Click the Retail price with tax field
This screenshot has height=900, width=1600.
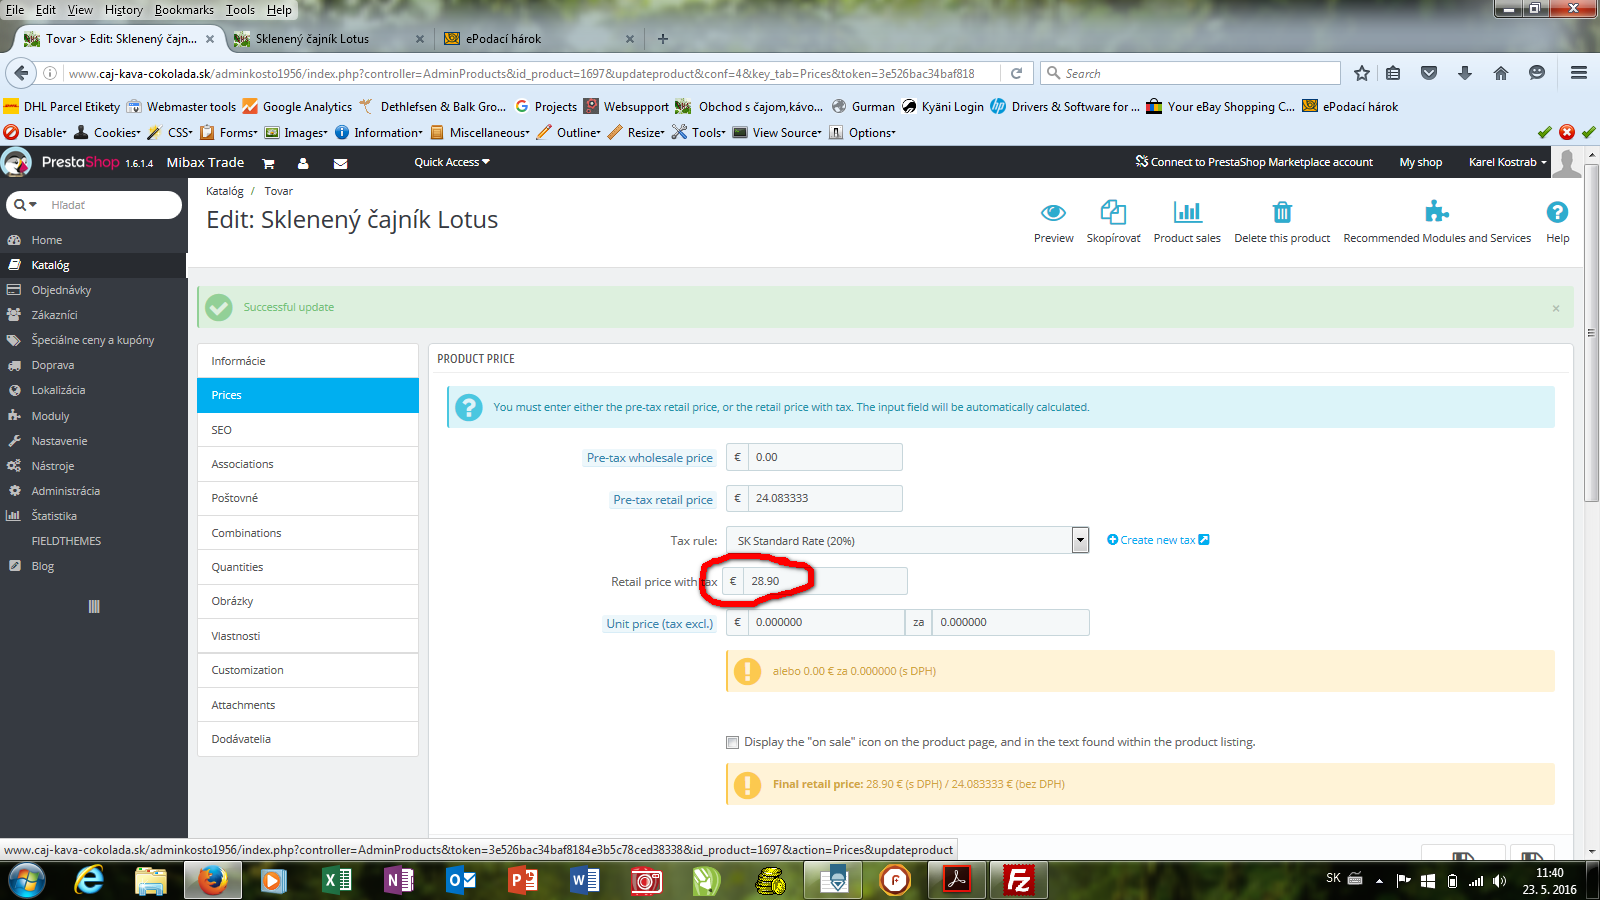(x=825, y=581)
